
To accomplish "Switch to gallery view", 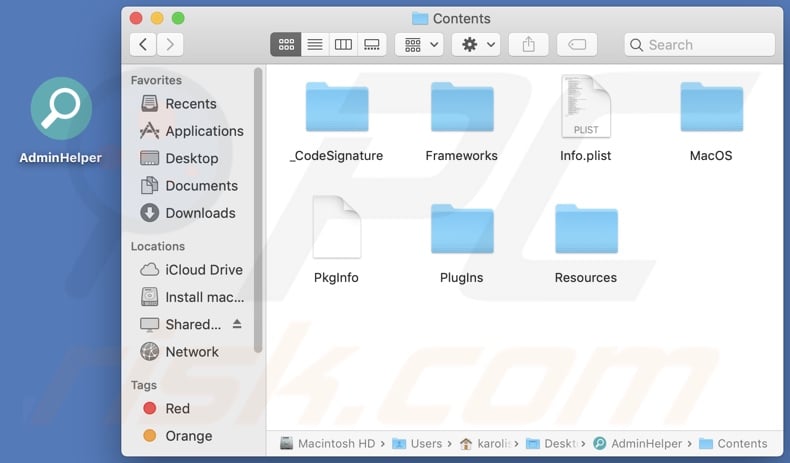I will coord(372,45).
